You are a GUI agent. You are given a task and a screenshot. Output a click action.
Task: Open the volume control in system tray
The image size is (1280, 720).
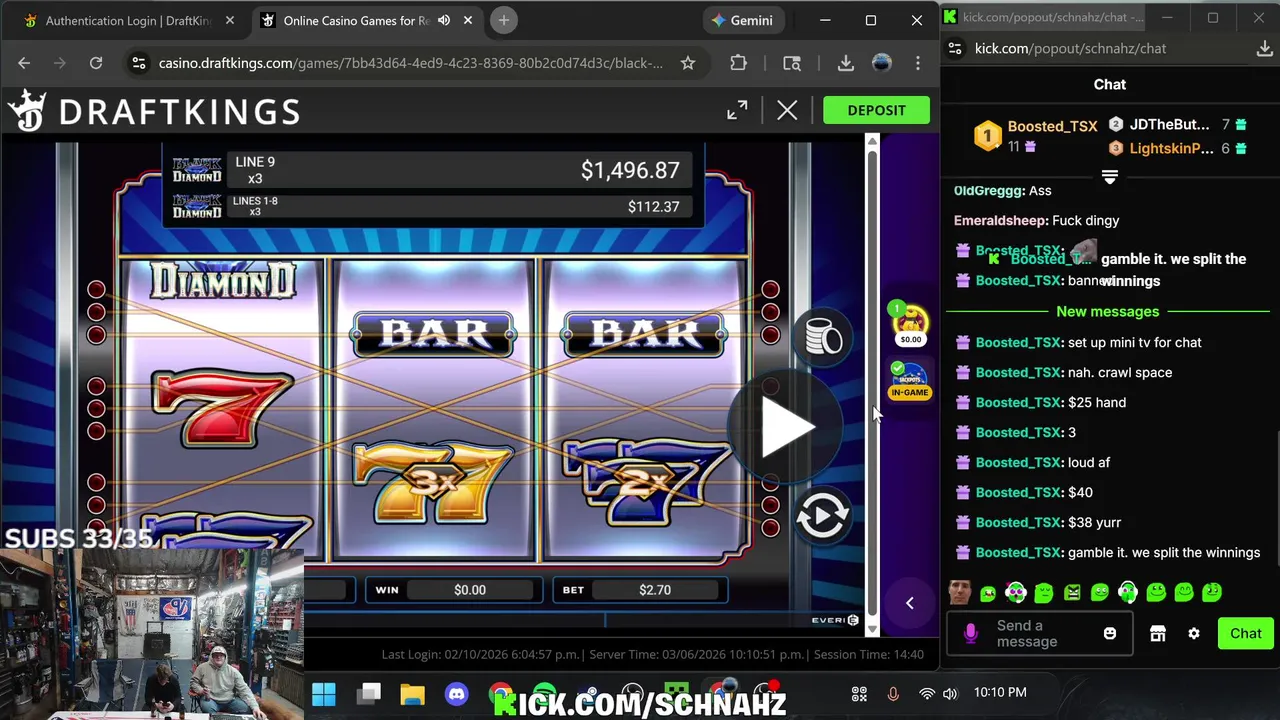tap(950, 694)
